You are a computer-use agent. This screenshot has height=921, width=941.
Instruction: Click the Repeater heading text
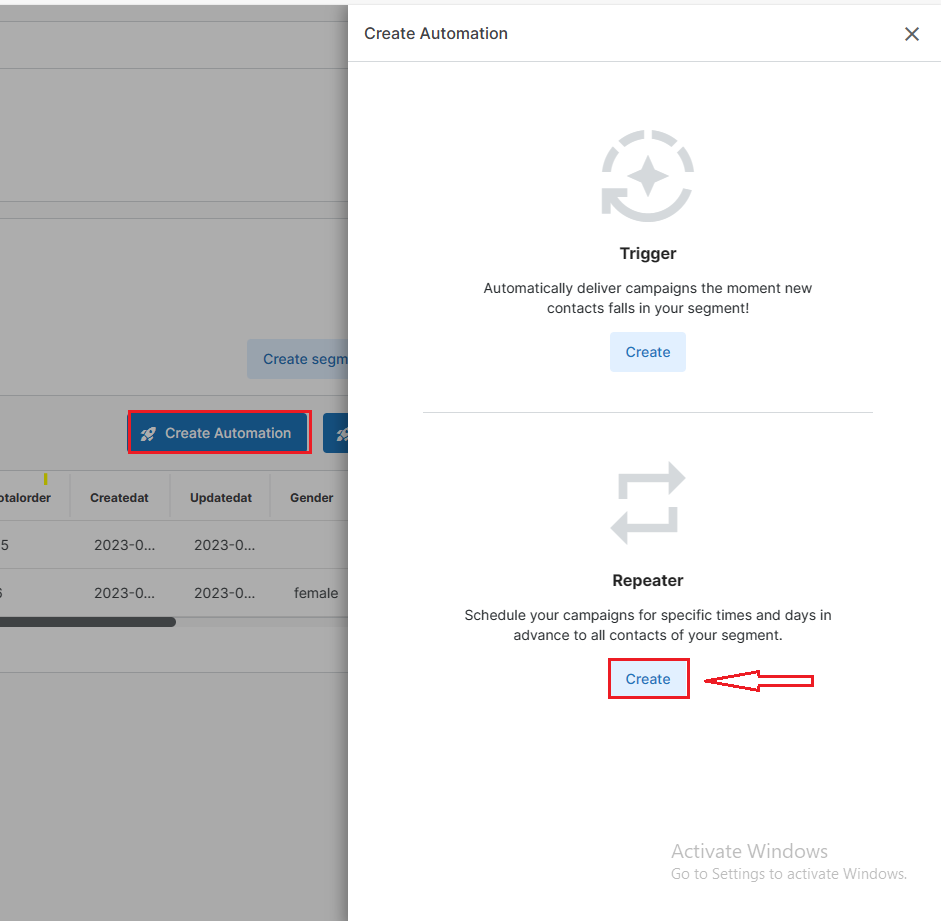click(647, 580)
